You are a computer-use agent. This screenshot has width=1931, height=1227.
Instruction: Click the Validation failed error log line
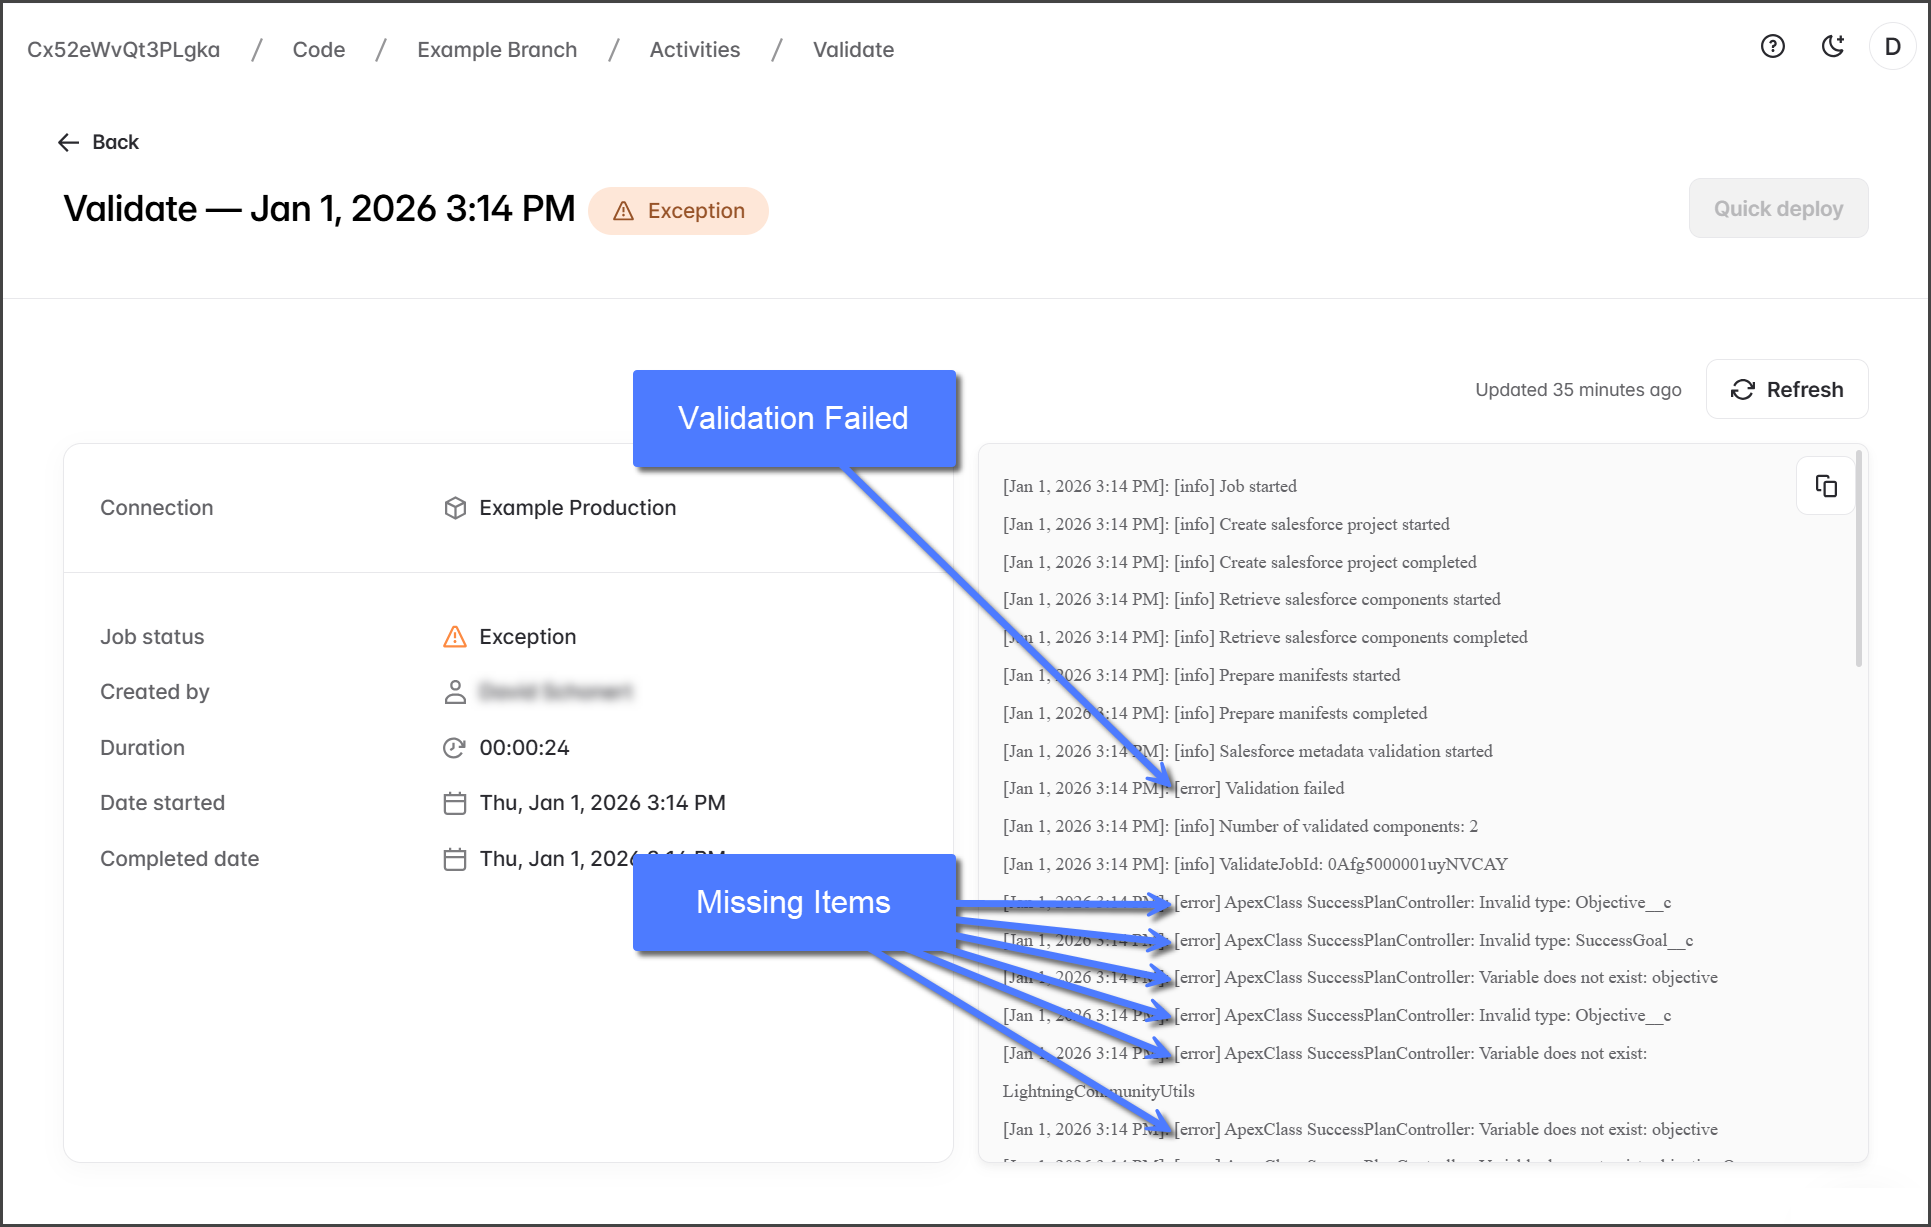pos(1259,788)
